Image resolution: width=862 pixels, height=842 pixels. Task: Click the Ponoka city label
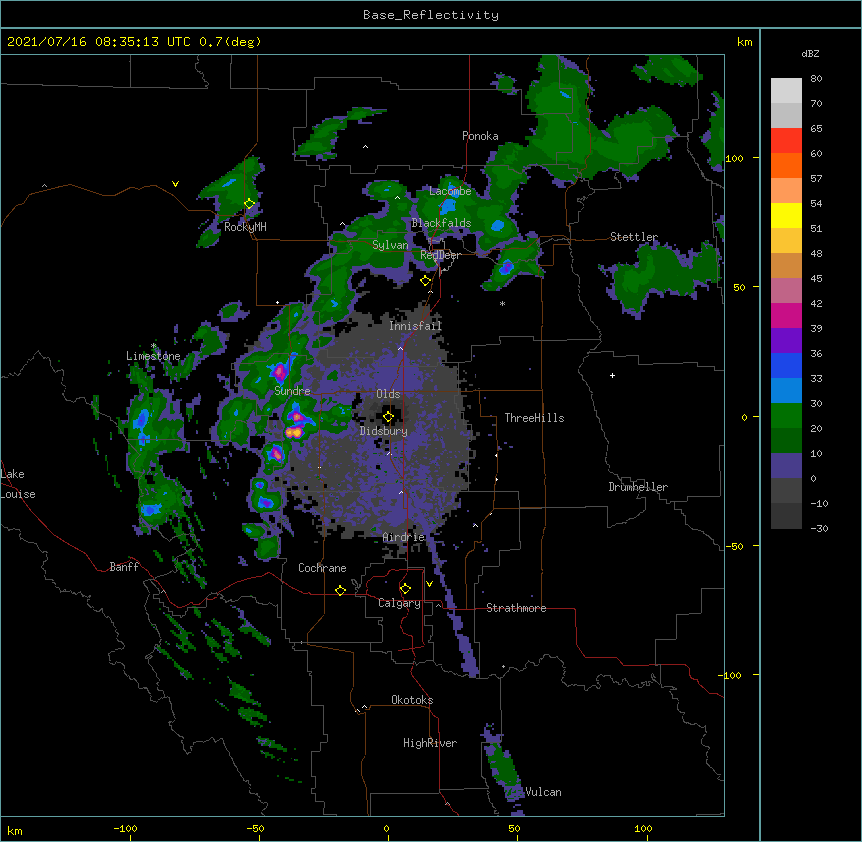coord(480,136)
